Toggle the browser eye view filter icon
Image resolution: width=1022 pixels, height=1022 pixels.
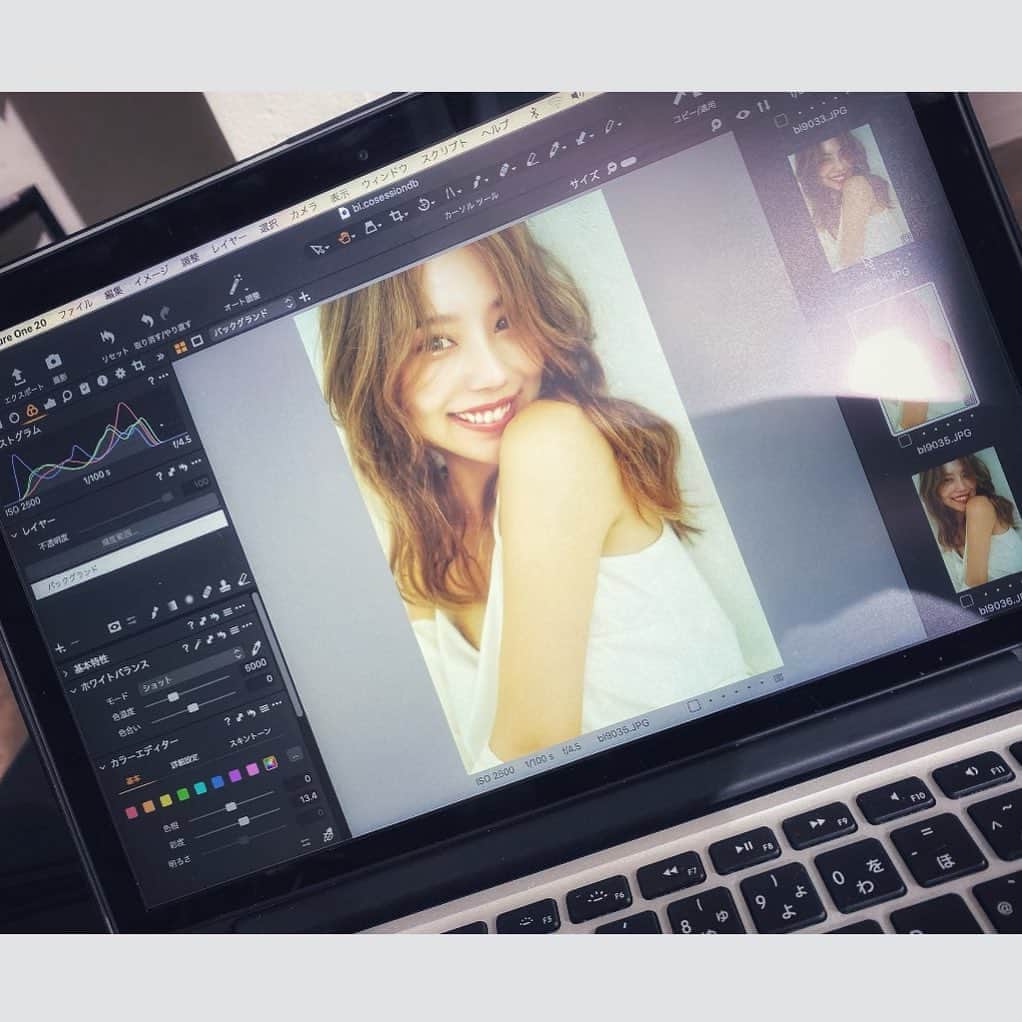coord(743,114)
